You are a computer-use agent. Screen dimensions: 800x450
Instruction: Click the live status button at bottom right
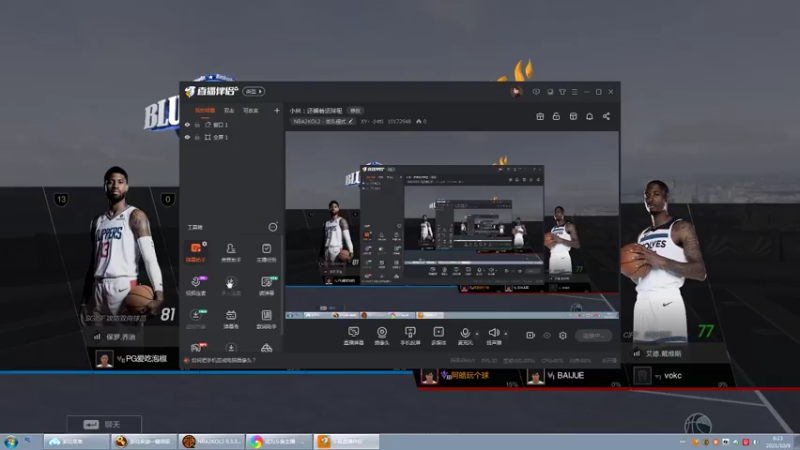[594, 336]
